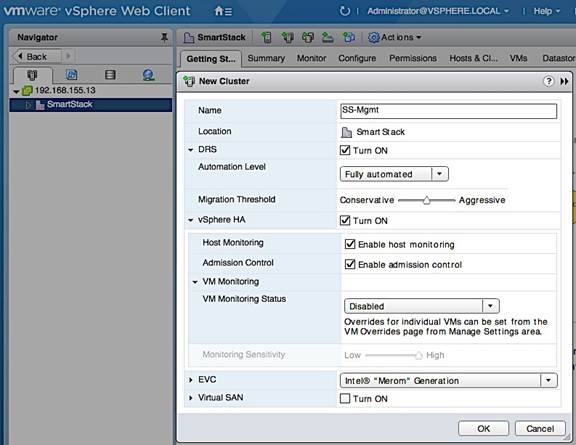Switch to the VMs tab
The width and height of the screenshot is (576, 445).
(x=518, y=58)
